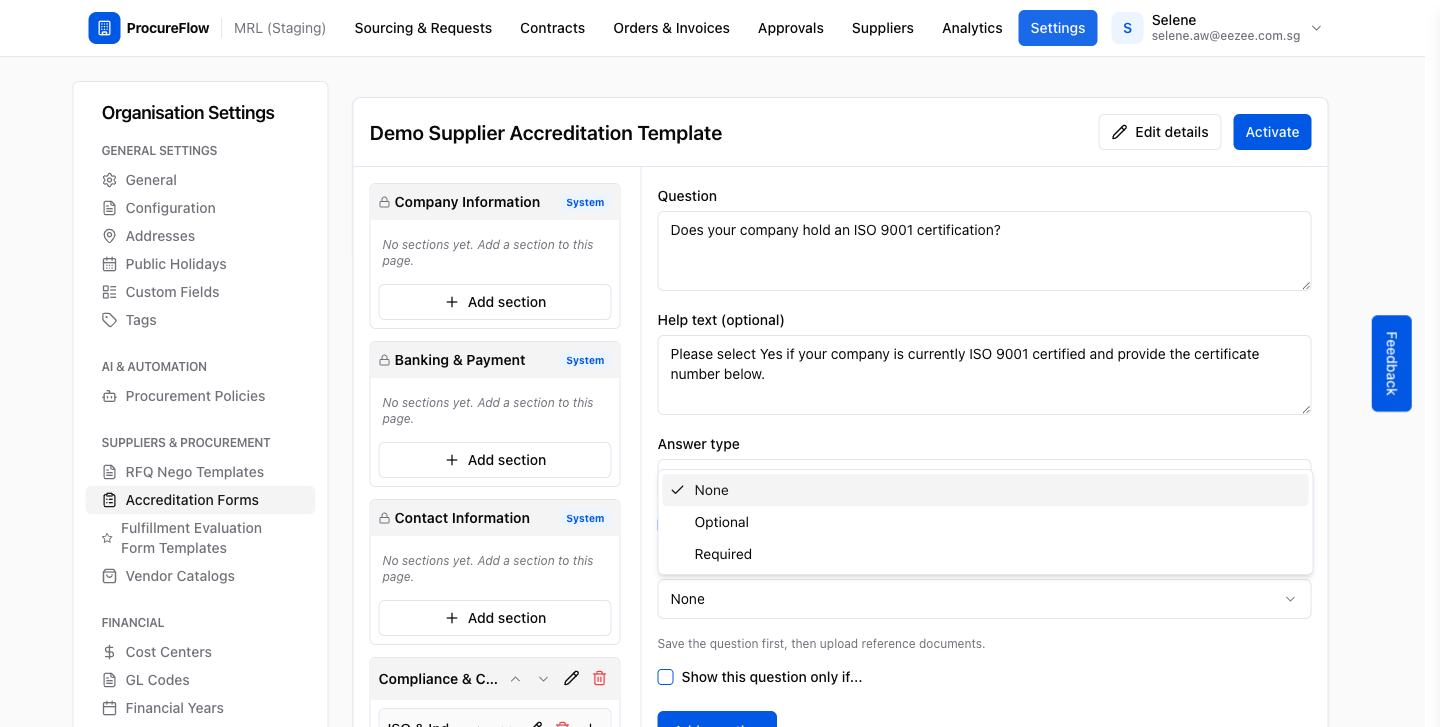
Task: Click the Vendor Catalogs icon
Action: coord(110,576)
